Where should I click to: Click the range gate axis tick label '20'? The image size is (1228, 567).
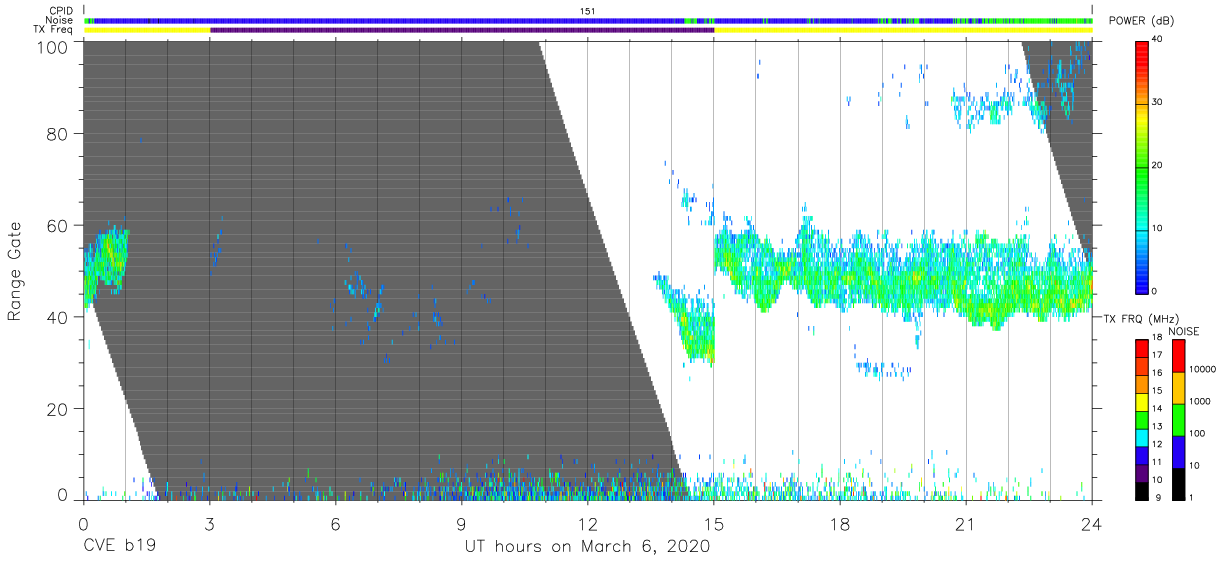click(x=58, y=408)
